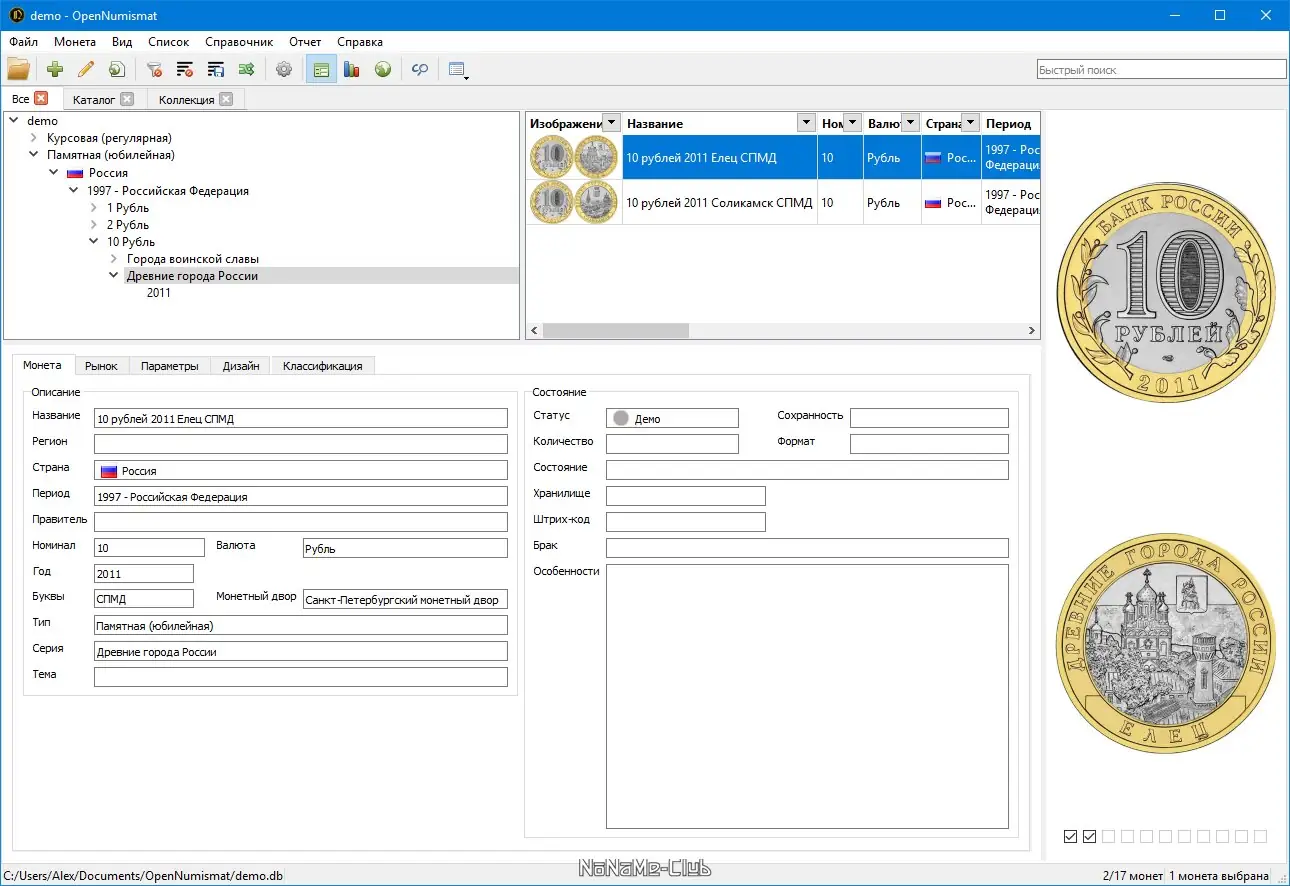This screenshot has height=886, width=1290.
Task: Show statistics with the bar chart icon
Action: 352,70
